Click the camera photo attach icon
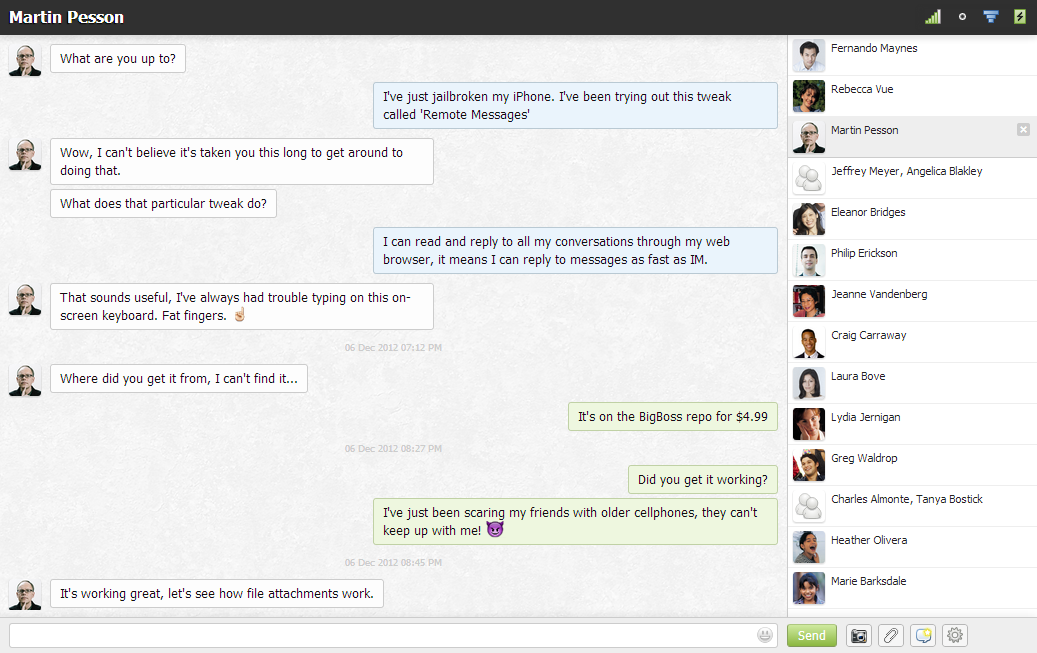Image resolution: width=1037 pixels, height=653 pixels. 858,635
